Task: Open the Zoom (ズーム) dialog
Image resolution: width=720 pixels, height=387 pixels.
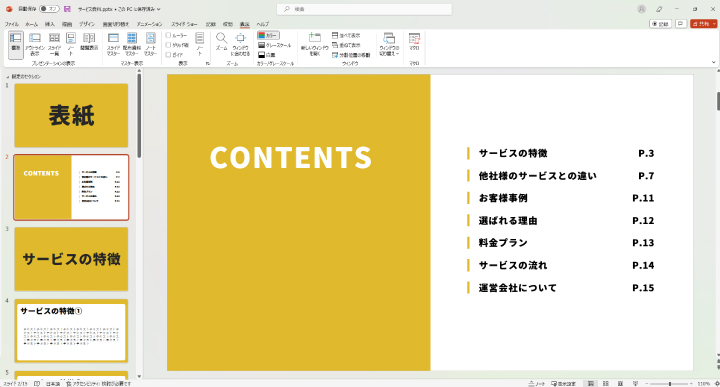Action: pos(221,42)
